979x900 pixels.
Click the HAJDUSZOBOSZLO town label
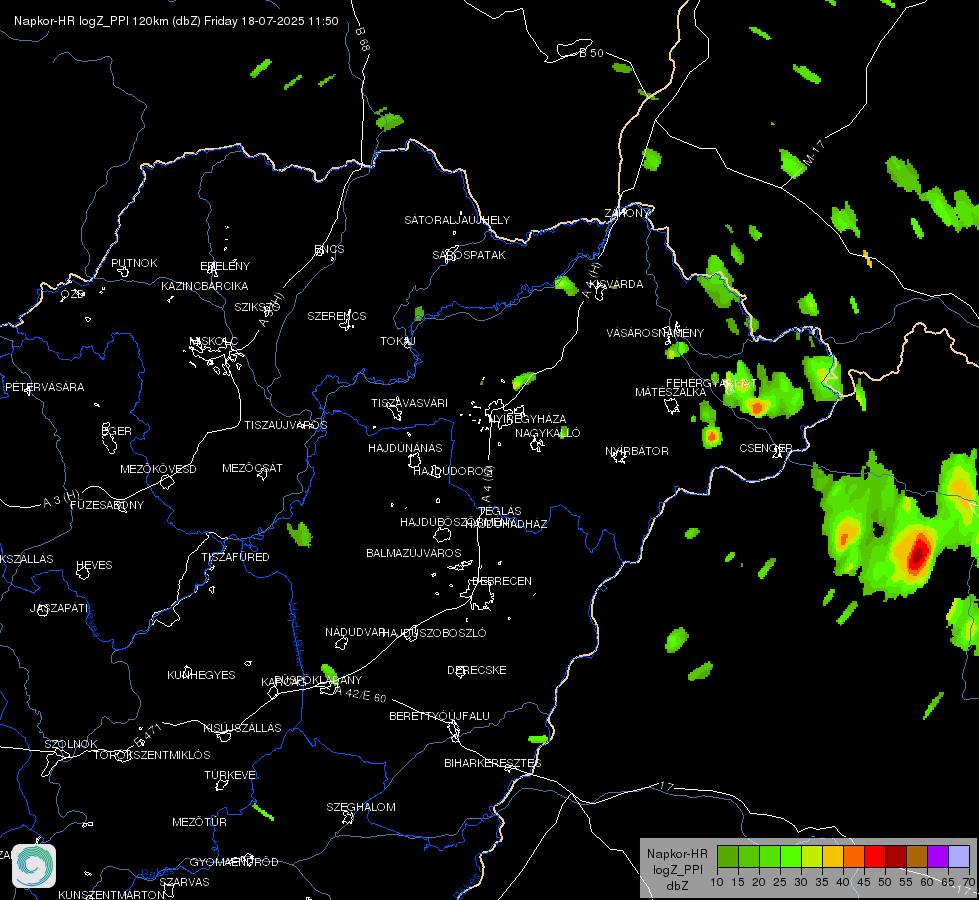434,633
